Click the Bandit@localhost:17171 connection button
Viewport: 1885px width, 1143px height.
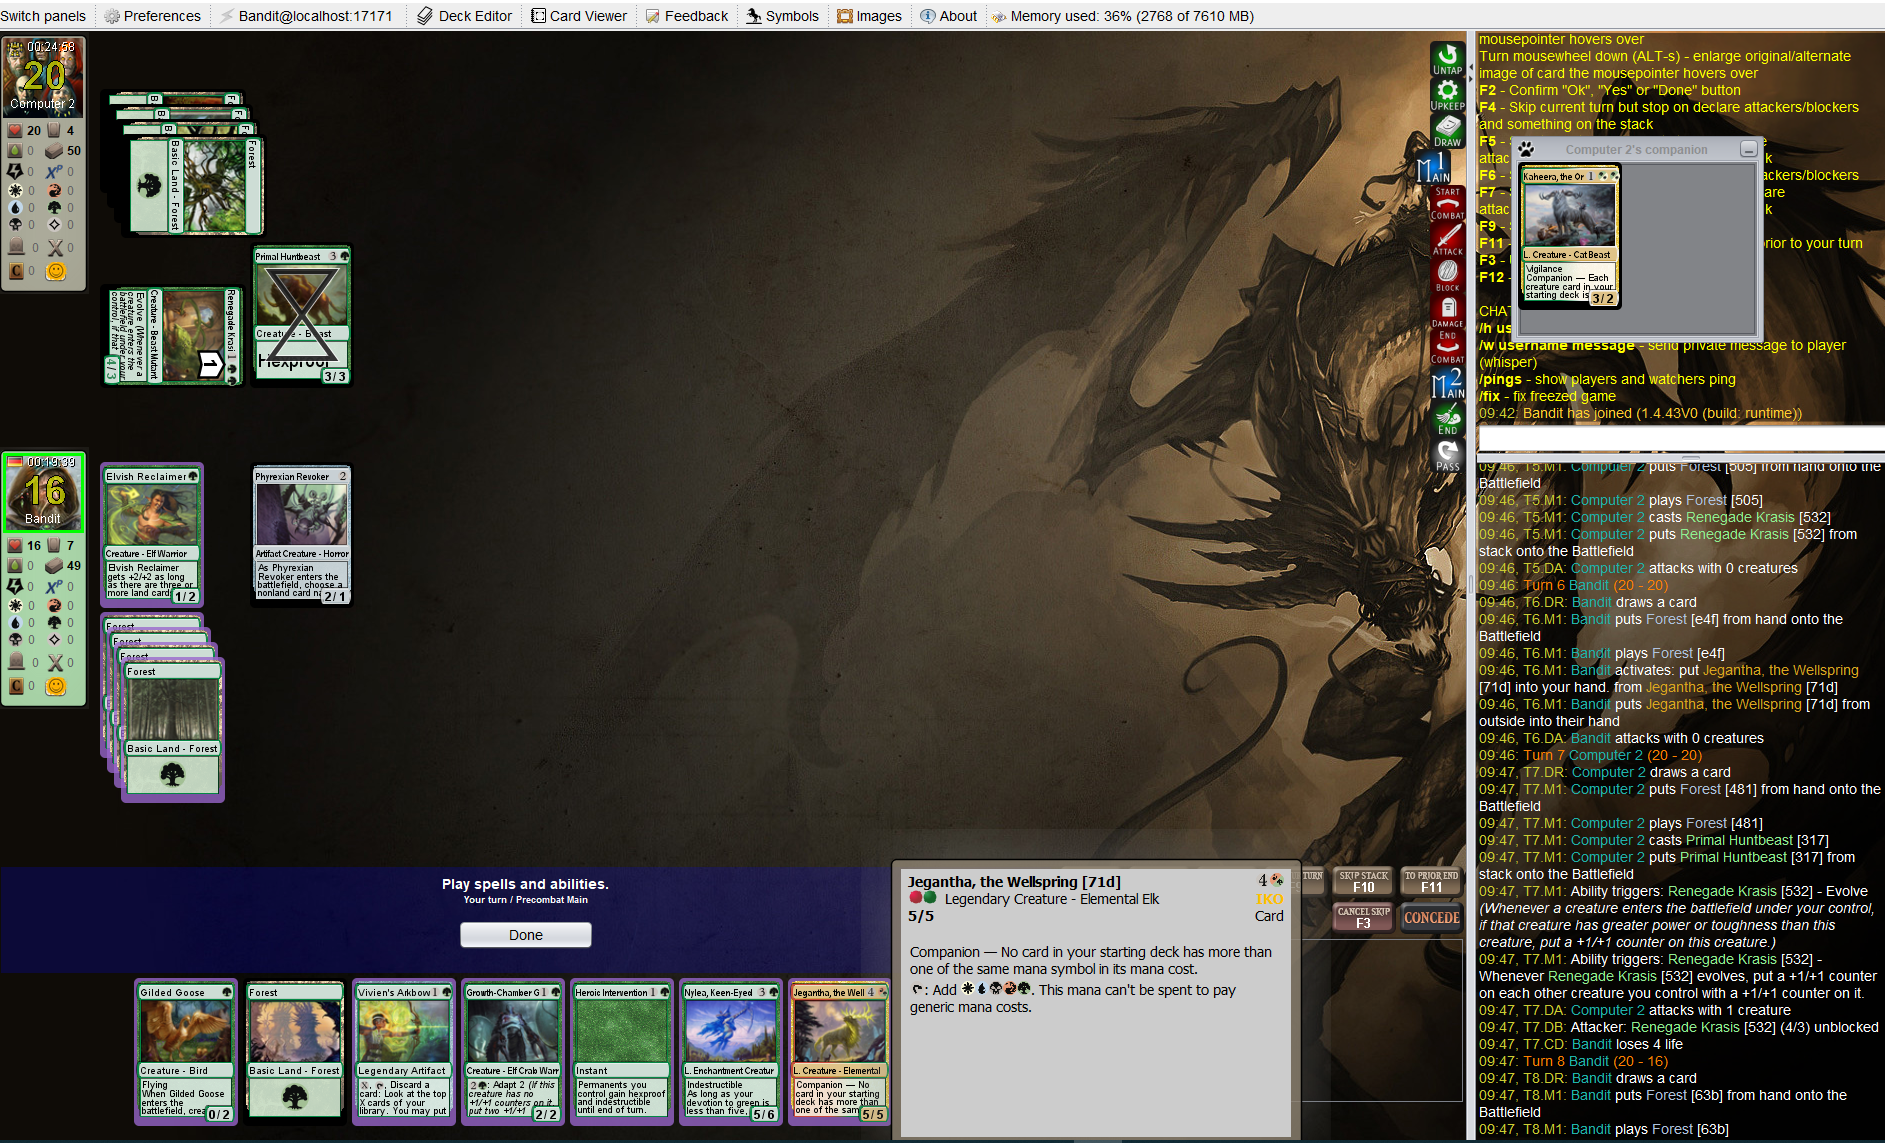[x=306, y=16]
